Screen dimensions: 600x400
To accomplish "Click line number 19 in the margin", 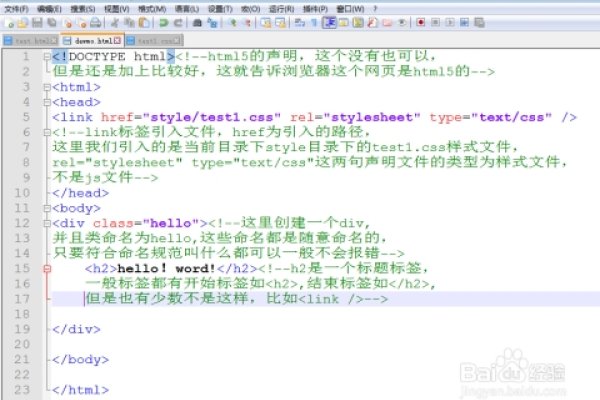I will pyautogui.click(x=22, y=329).
